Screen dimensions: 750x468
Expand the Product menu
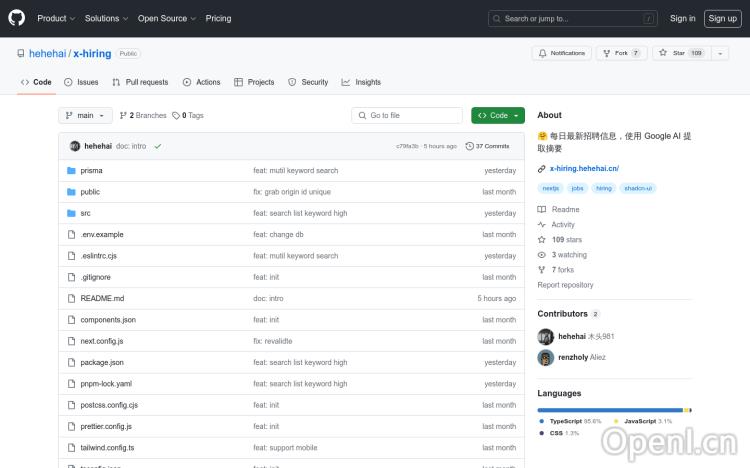coord(55,18)
